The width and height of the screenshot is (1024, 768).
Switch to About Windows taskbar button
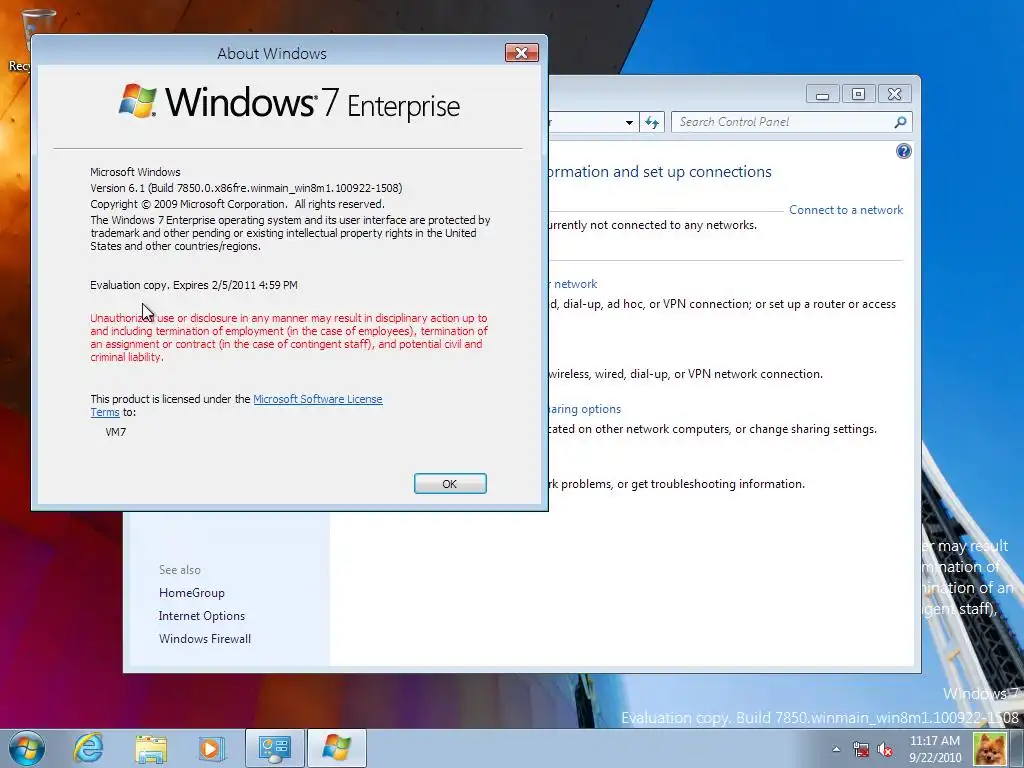click(336, 748)
